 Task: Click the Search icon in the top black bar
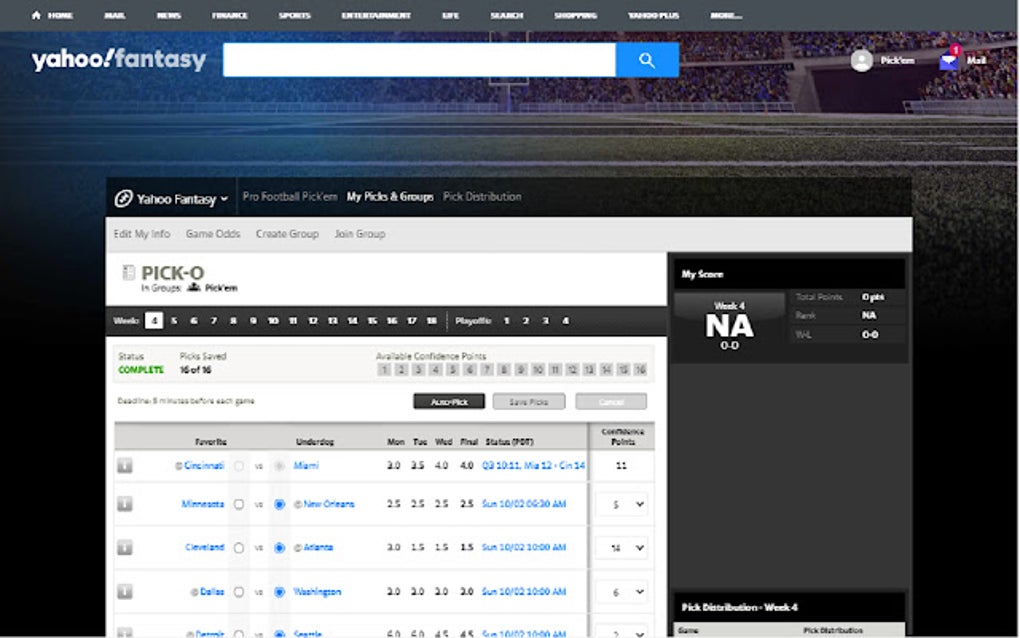(x=507, y=15)
